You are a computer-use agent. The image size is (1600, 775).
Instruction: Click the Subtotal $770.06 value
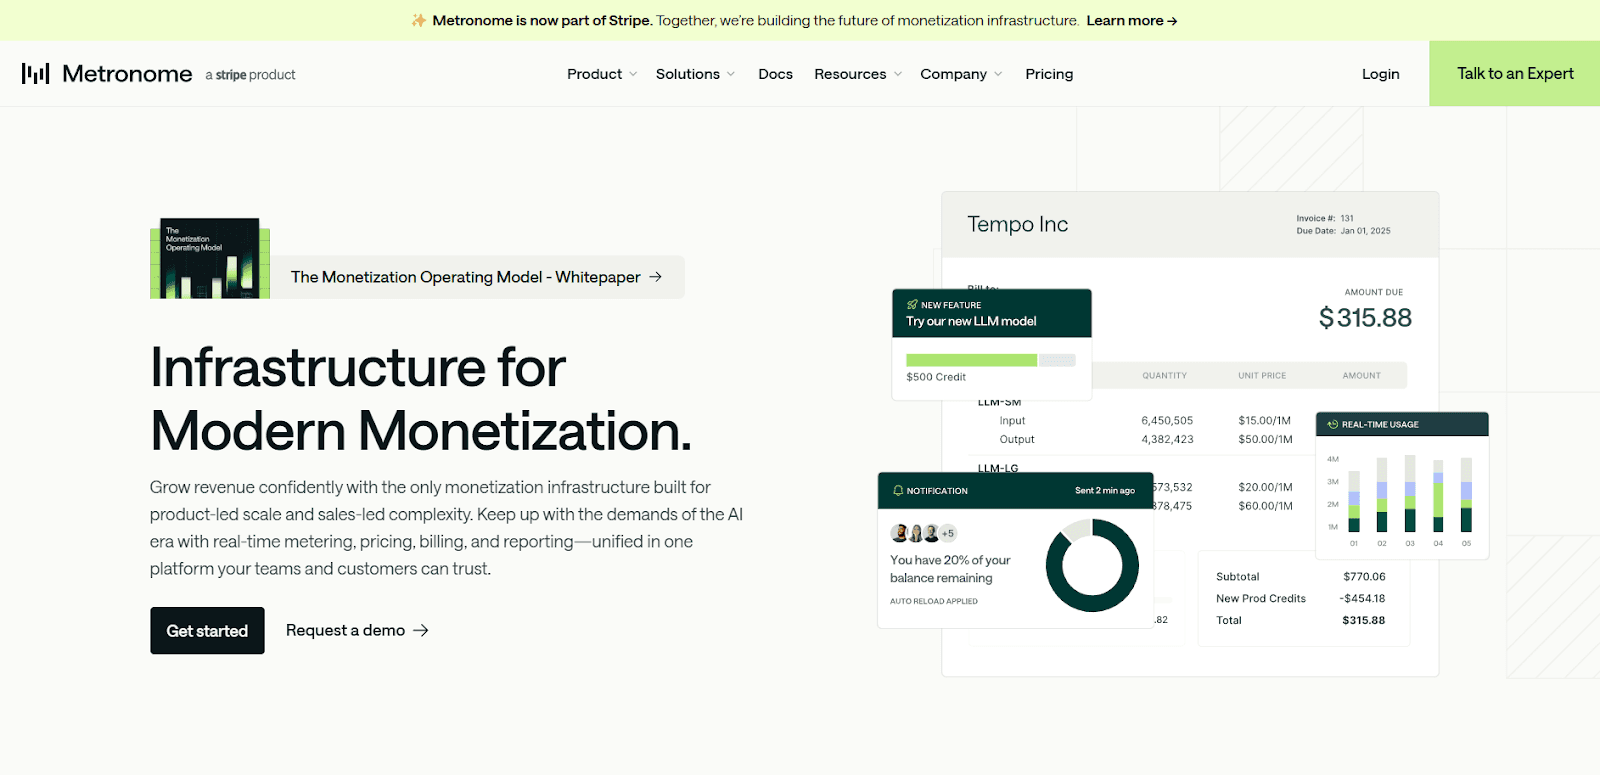[1364, 577]
